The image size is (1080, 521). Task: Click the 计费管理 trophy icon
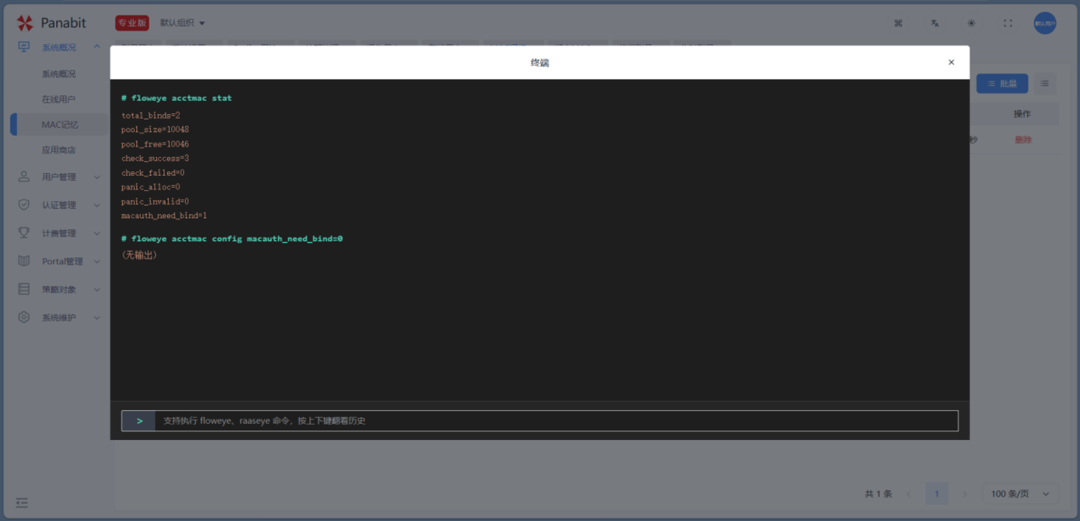point(24,233)
